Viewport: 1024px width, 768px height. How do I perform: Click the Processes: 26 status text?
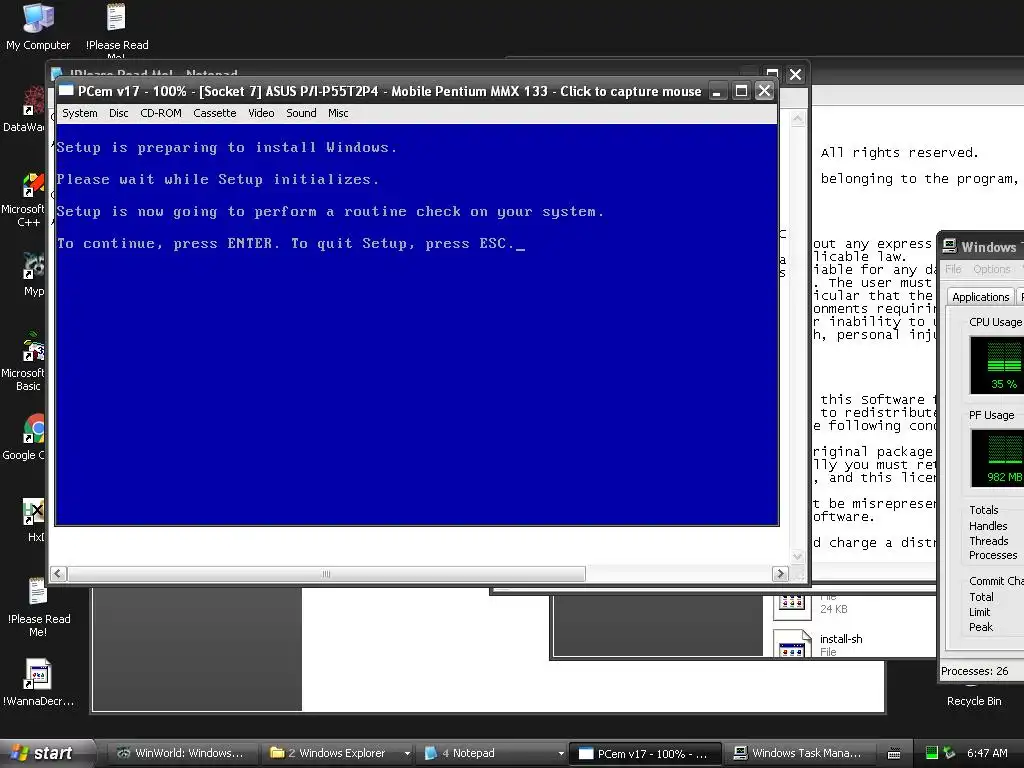[x=974, y=671]
